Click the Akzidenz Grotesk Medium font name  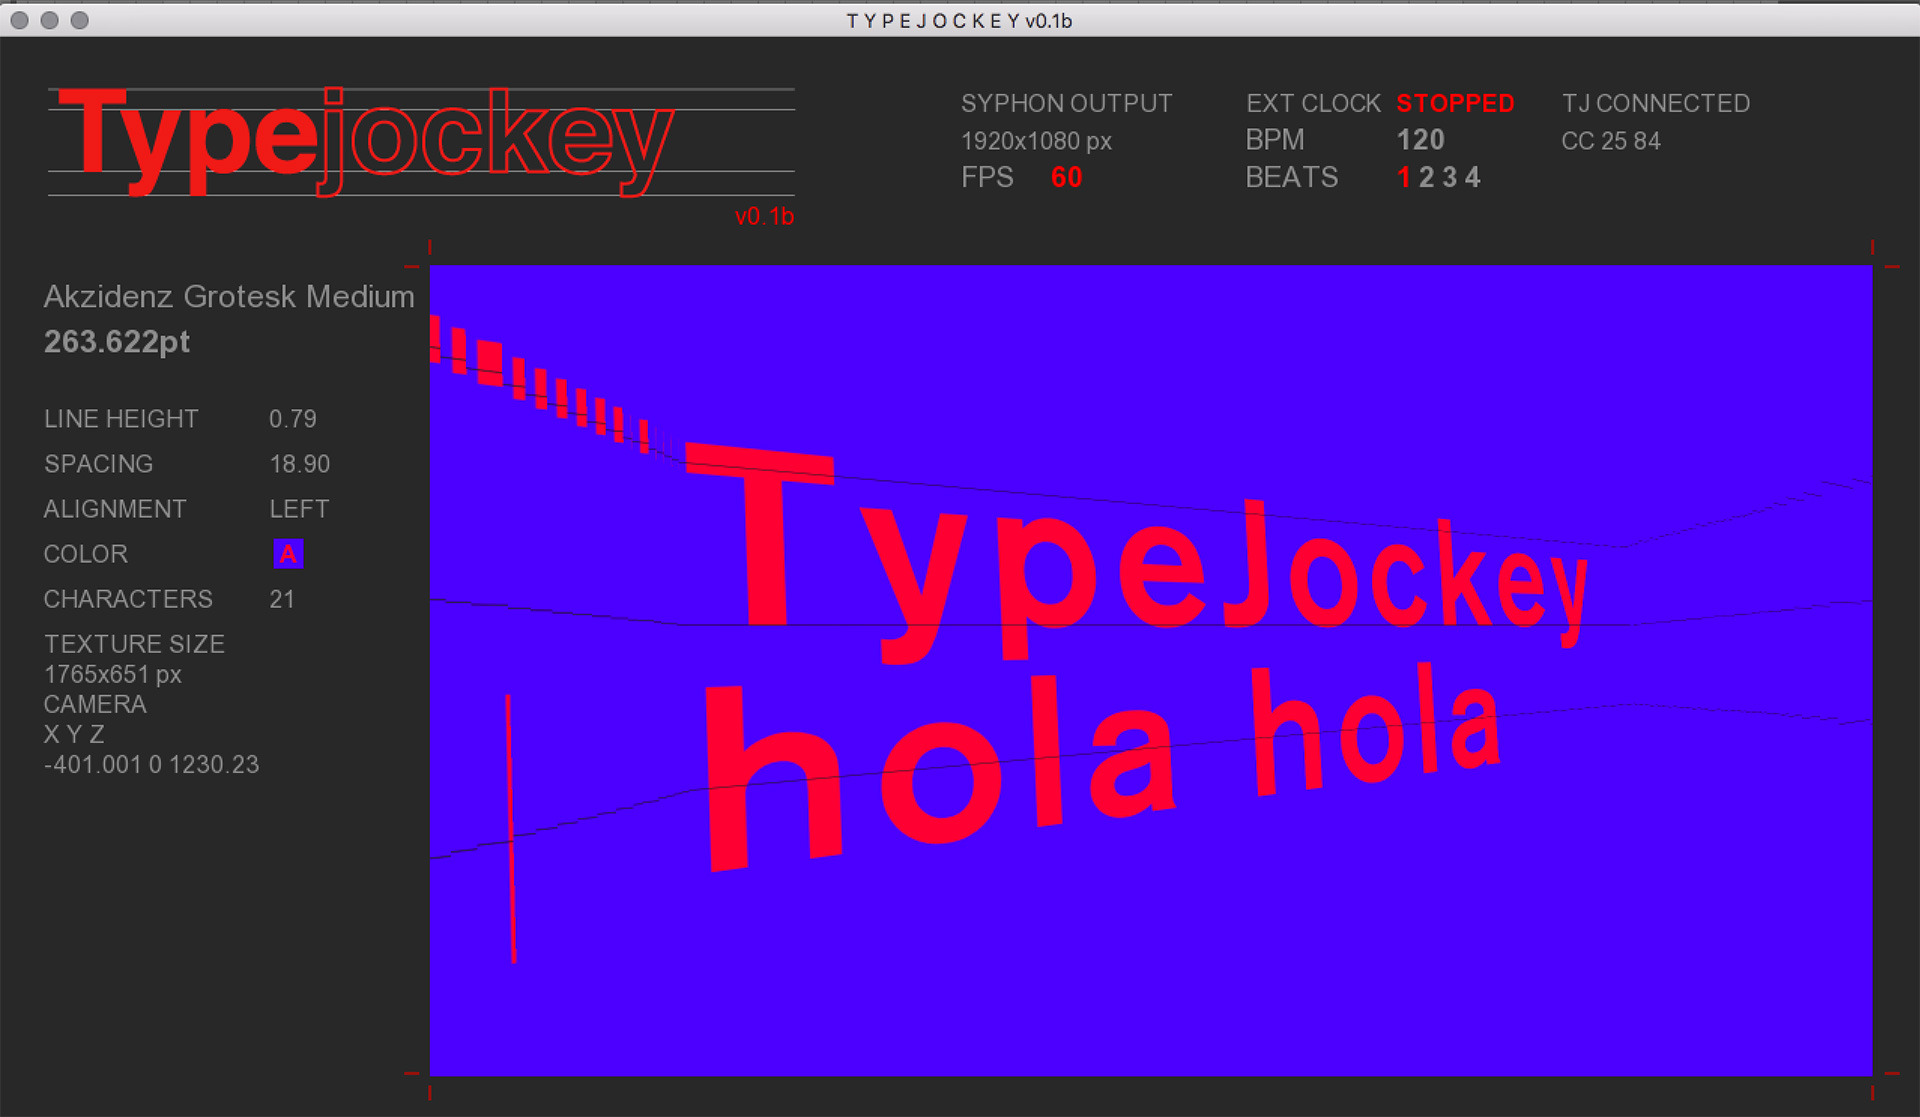(229, 297)
